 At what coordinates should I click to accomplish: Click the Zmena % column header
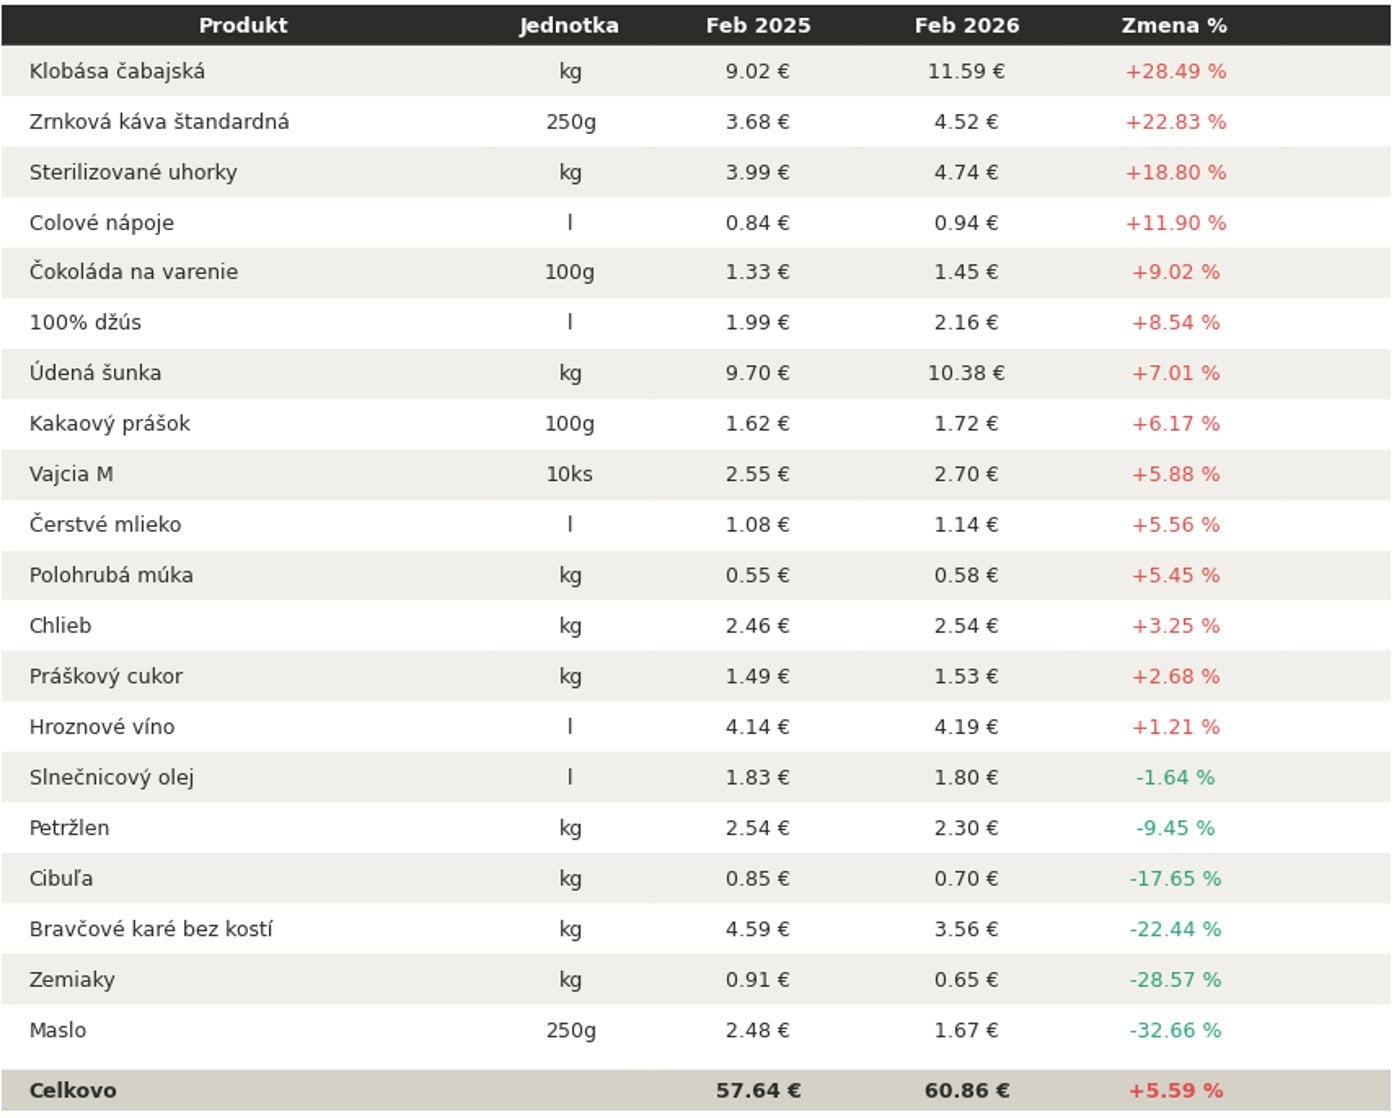1174,25
